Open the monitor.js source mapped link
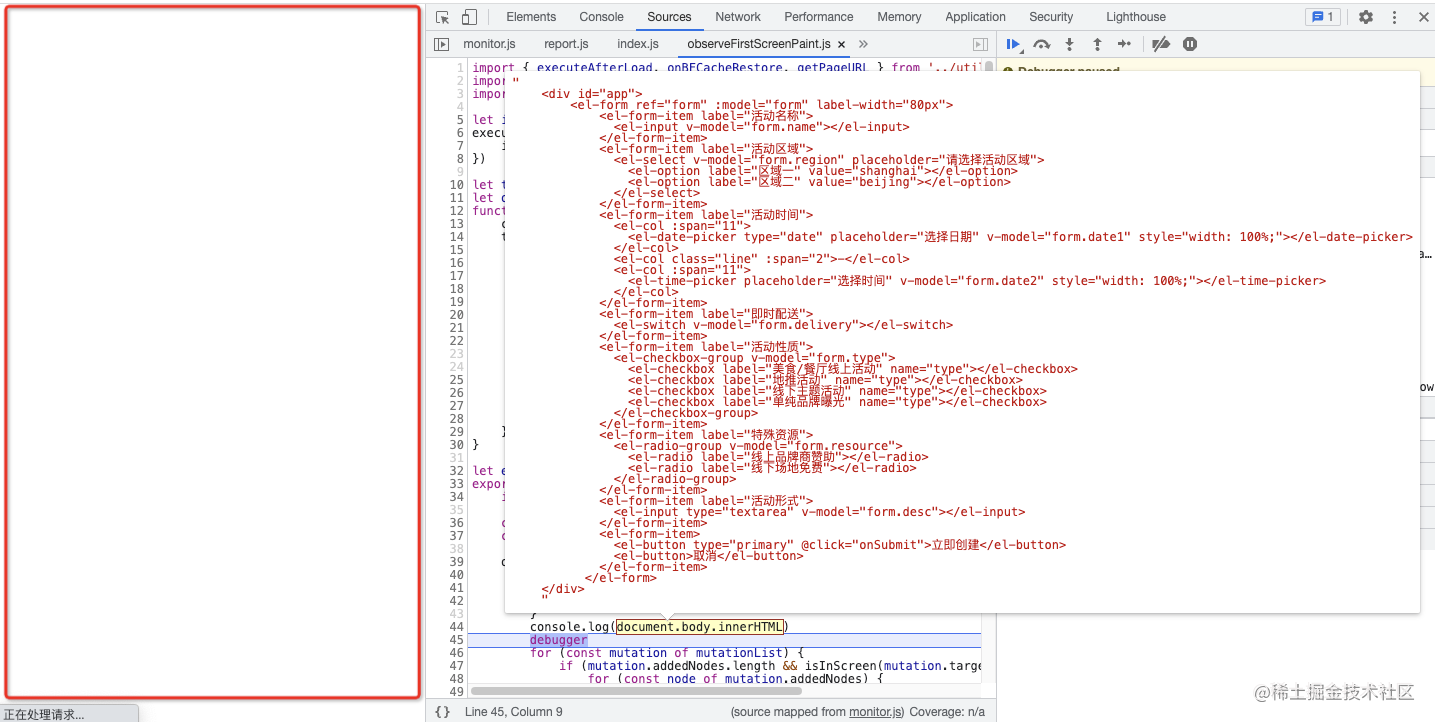1435x722 pixels. pyautogui.click(x=876, y=712)
